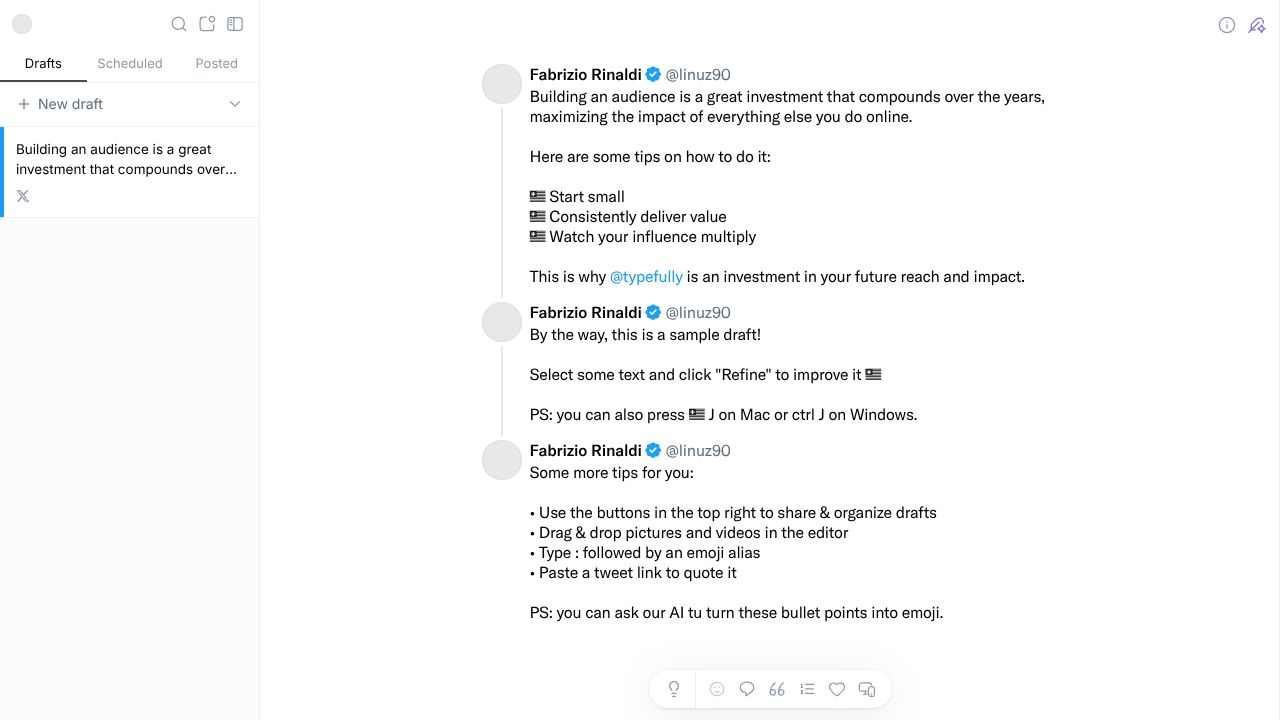Select the Drafts tab

pyautogui.click(x=43, y=63)
